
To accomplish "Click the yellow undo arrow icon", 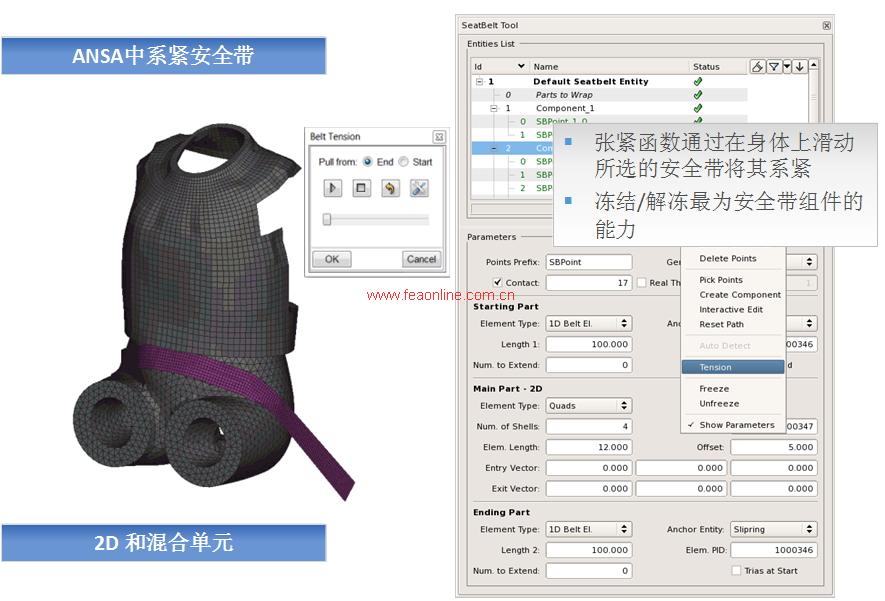I will click(x=390, y=188).
